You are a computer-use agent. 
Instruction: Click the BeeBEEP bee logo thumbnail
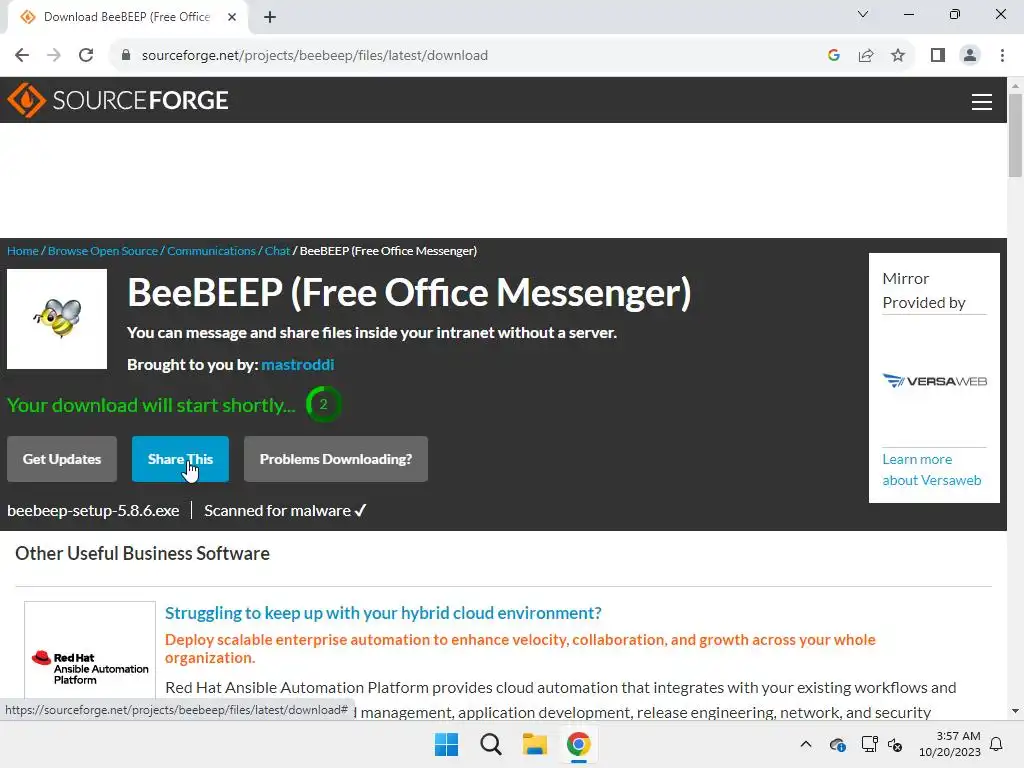pyautogui.click(x=57, y=319)
